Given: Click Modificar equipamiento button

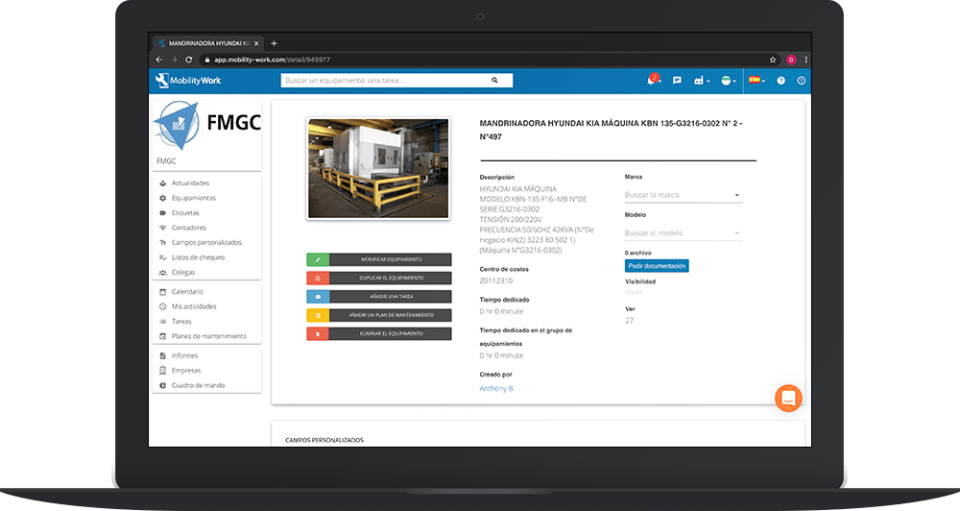Looking at the screenshot, I should [379, 259].
